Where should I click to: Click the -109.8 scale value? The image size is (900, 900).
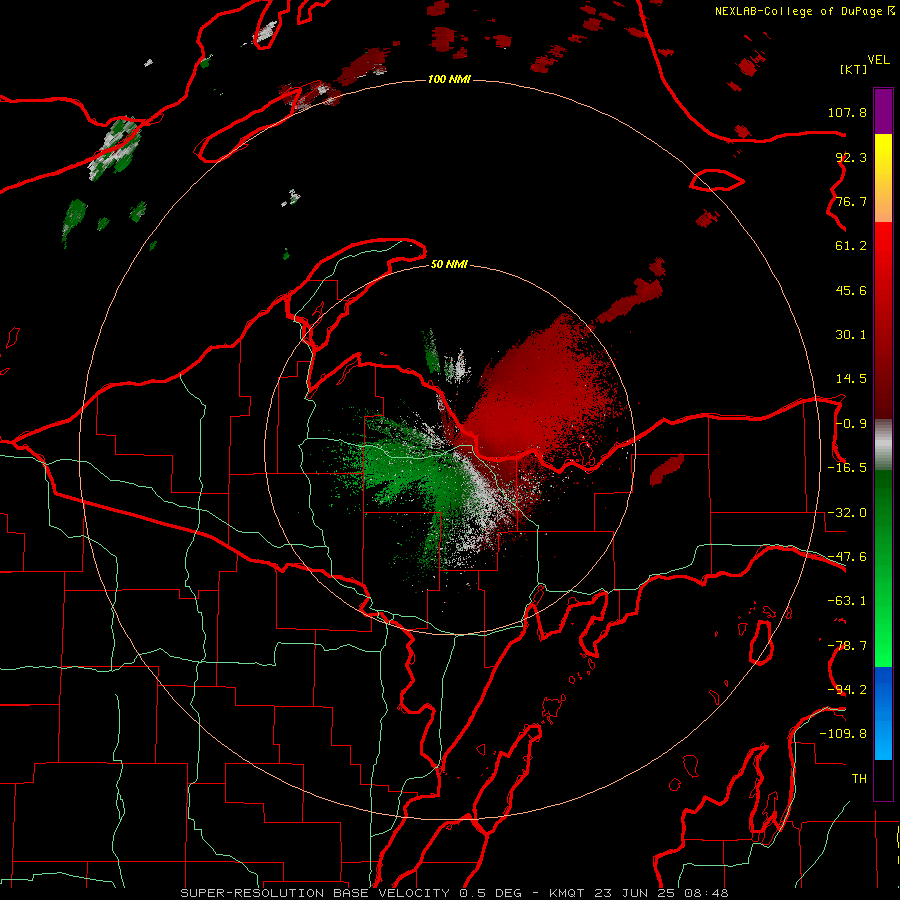(843, 734)
